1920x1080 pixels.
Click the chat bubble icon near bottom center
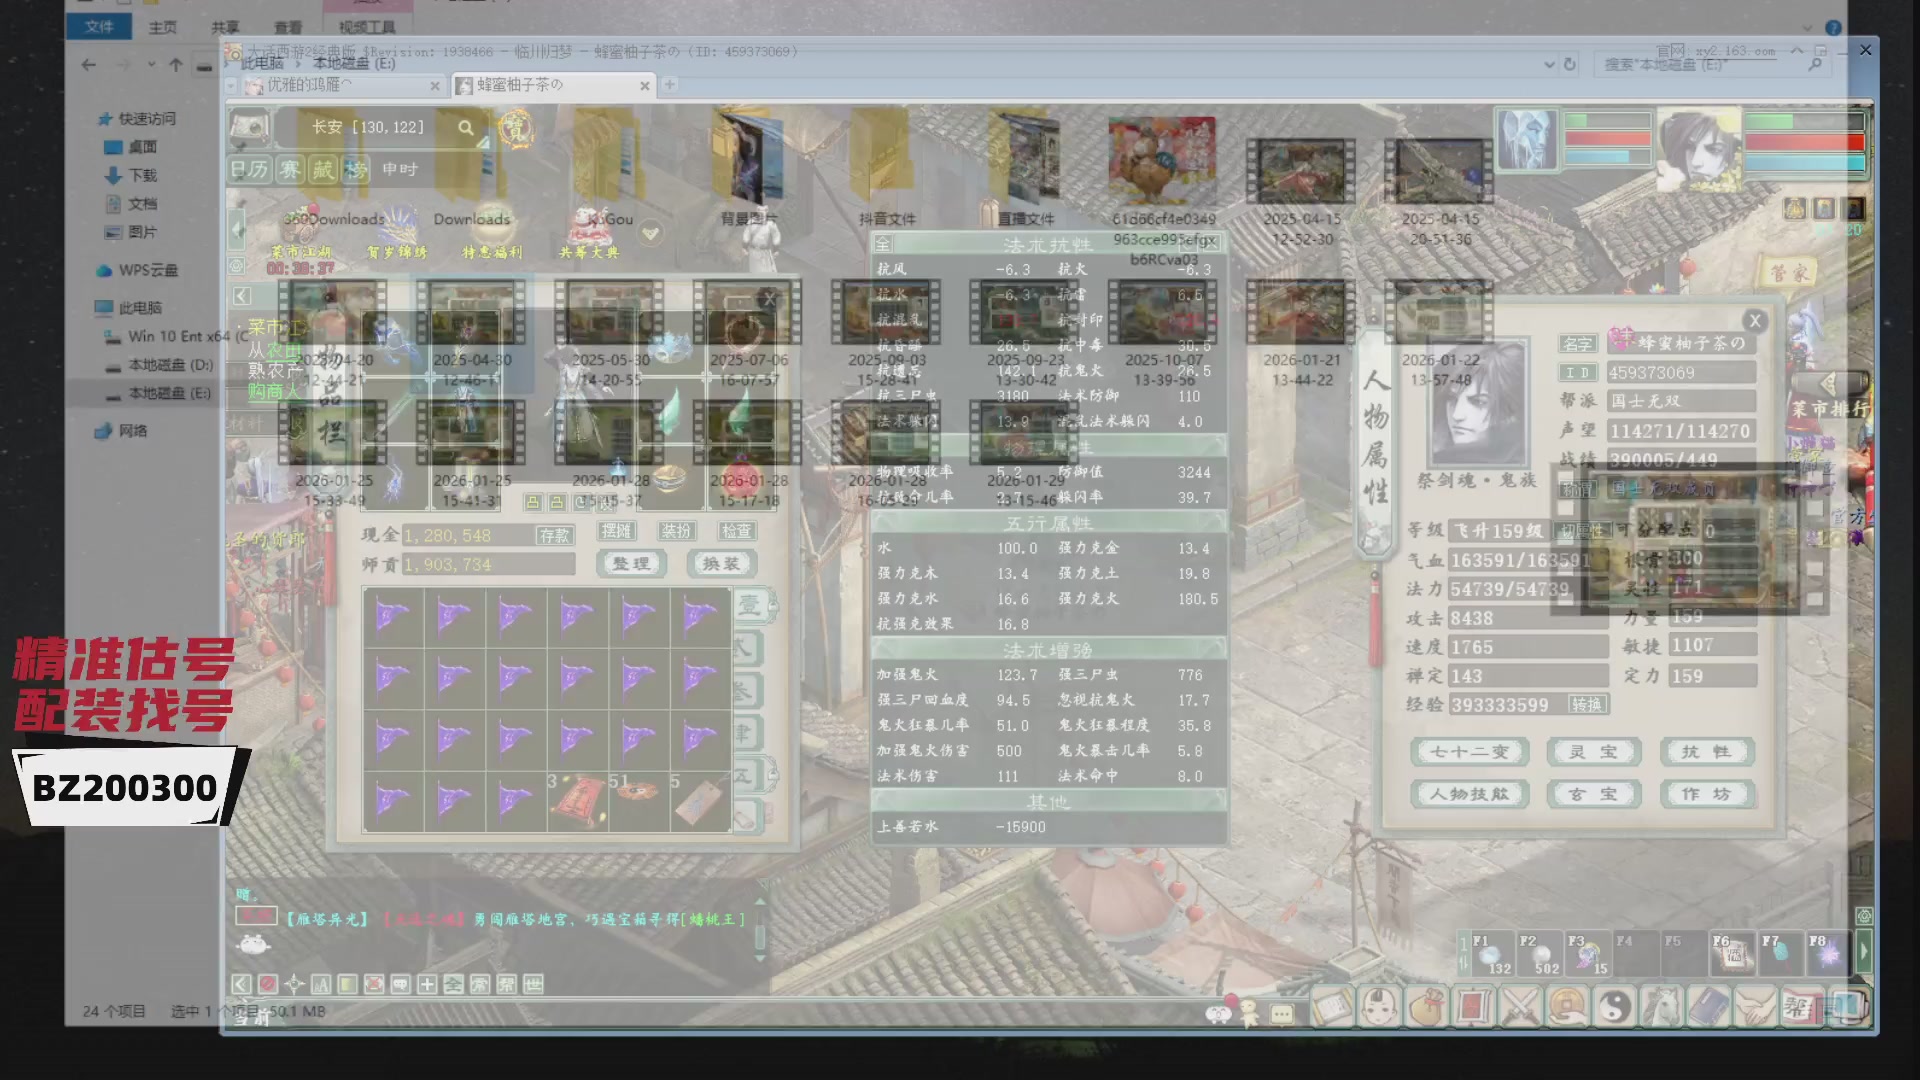click(x=1281, y=1014)
